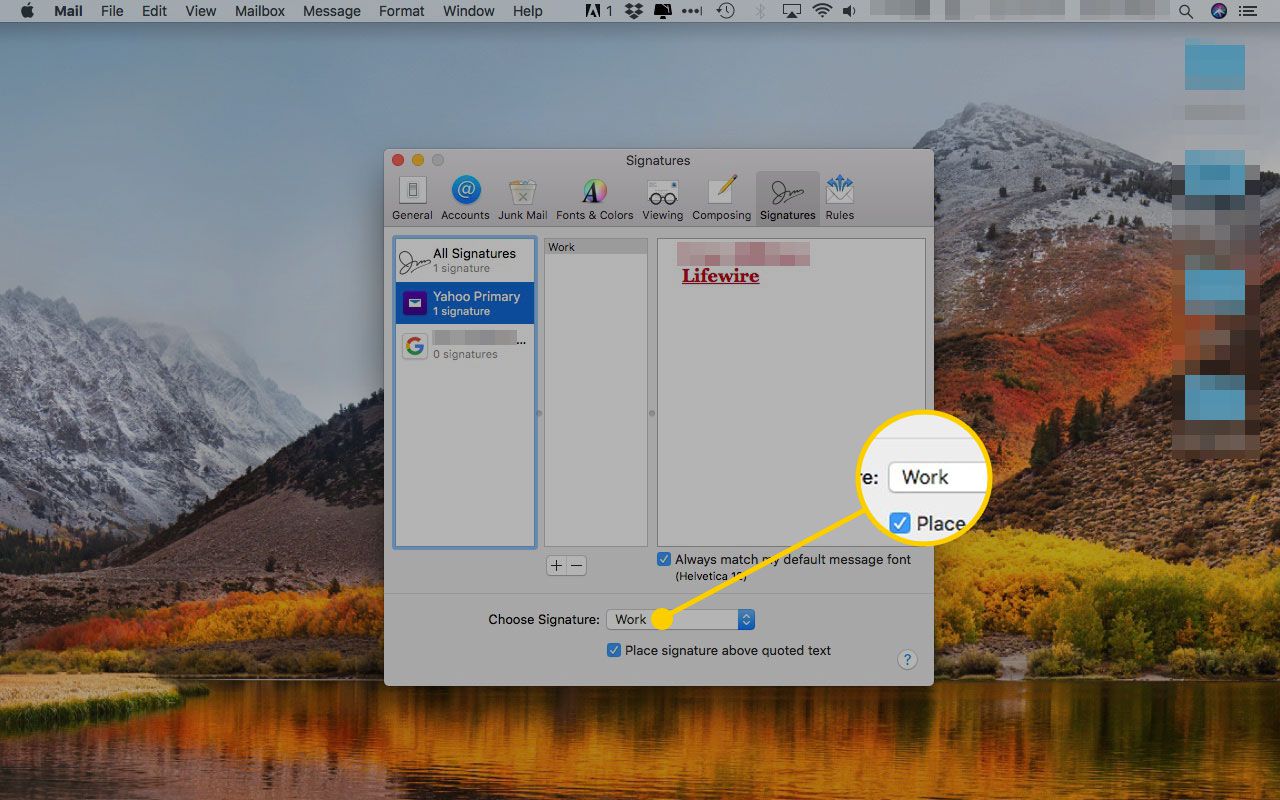Open the Mailbox menu
The image size is (1280, 800).
click(259, 11)
